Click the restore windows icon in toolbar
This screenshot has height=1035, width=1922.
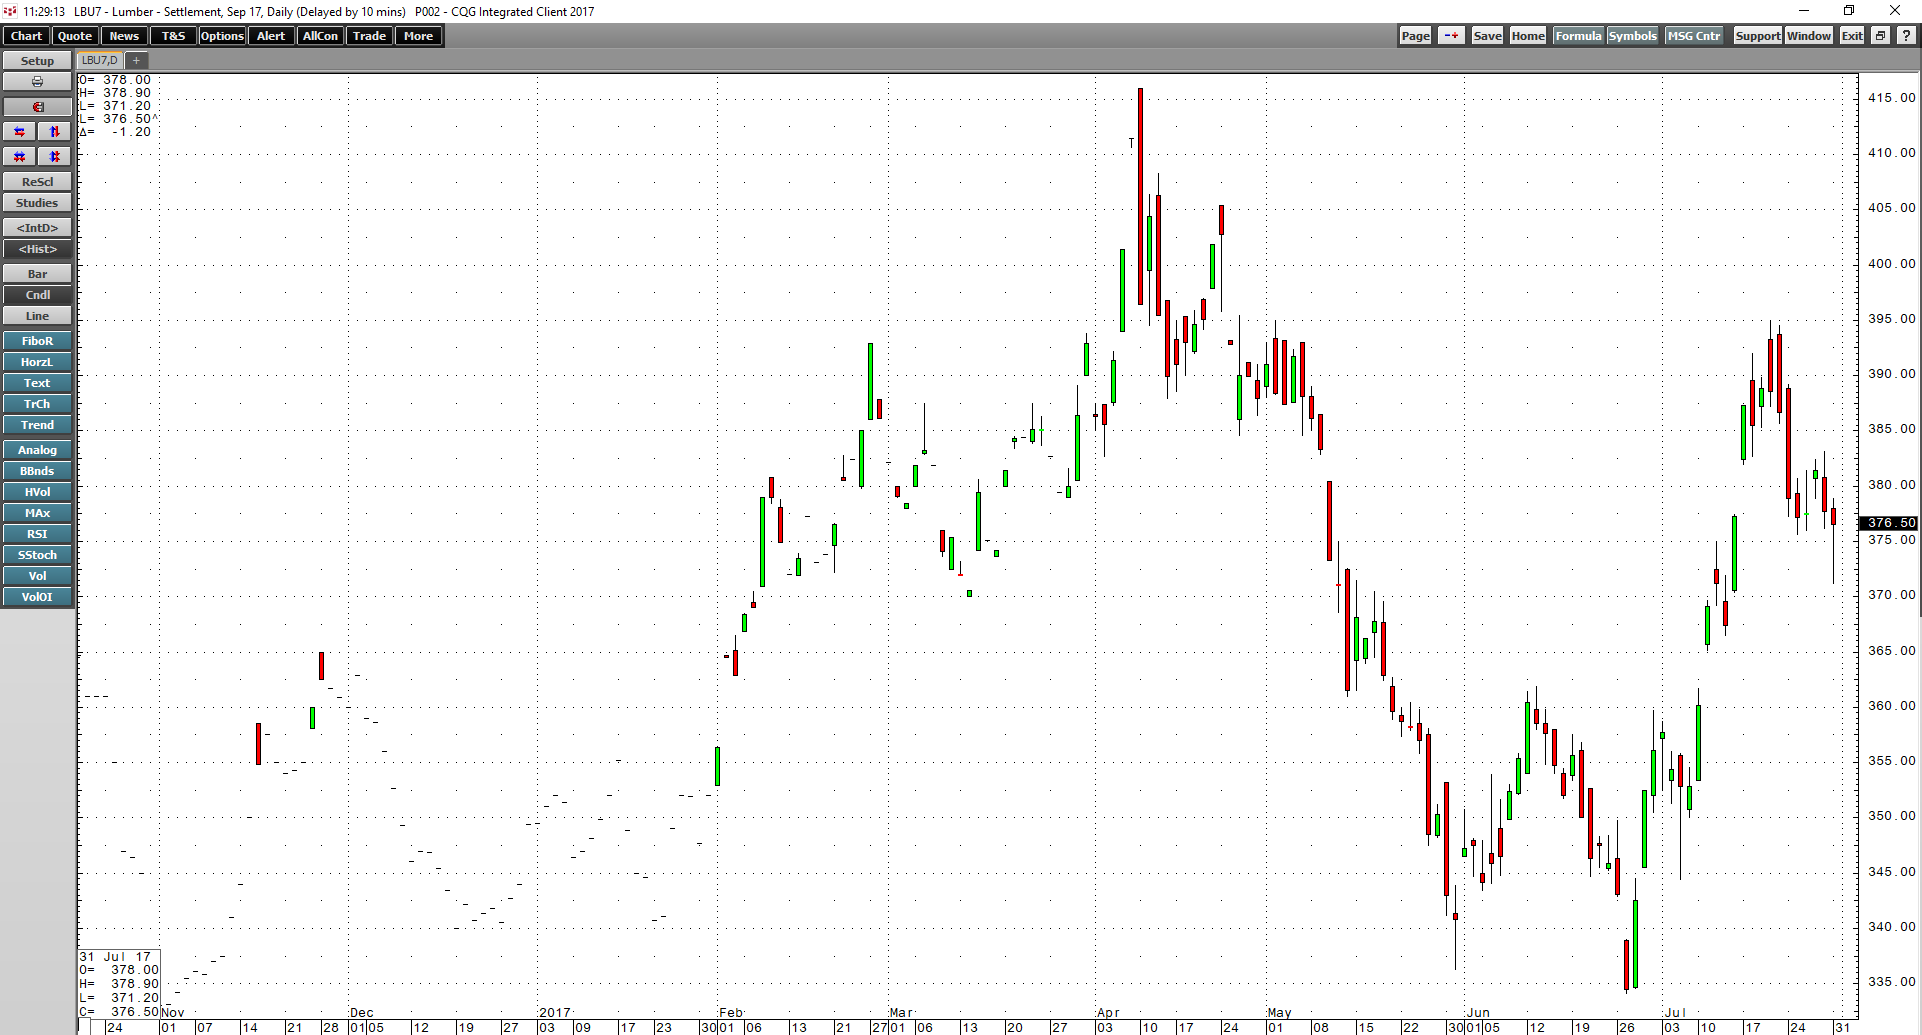1880,36
